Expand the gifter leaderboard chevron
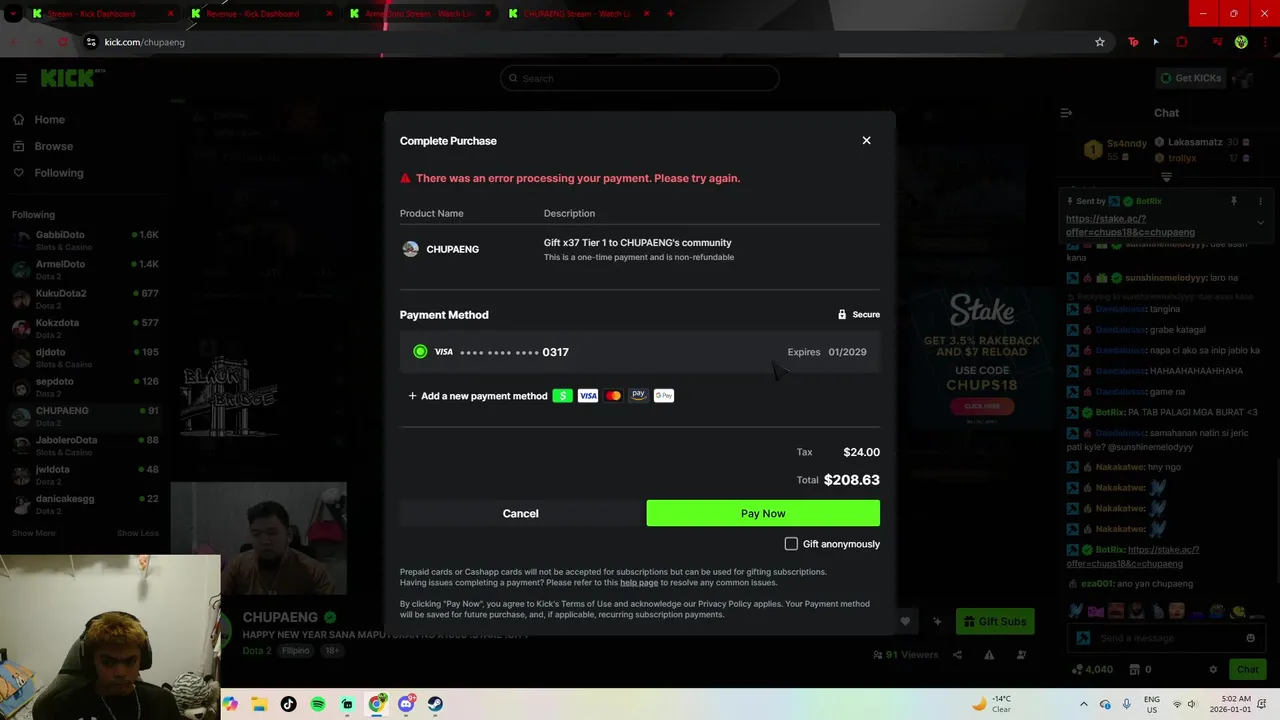Screen dimensions: 1280x720 coord(1166,177)
